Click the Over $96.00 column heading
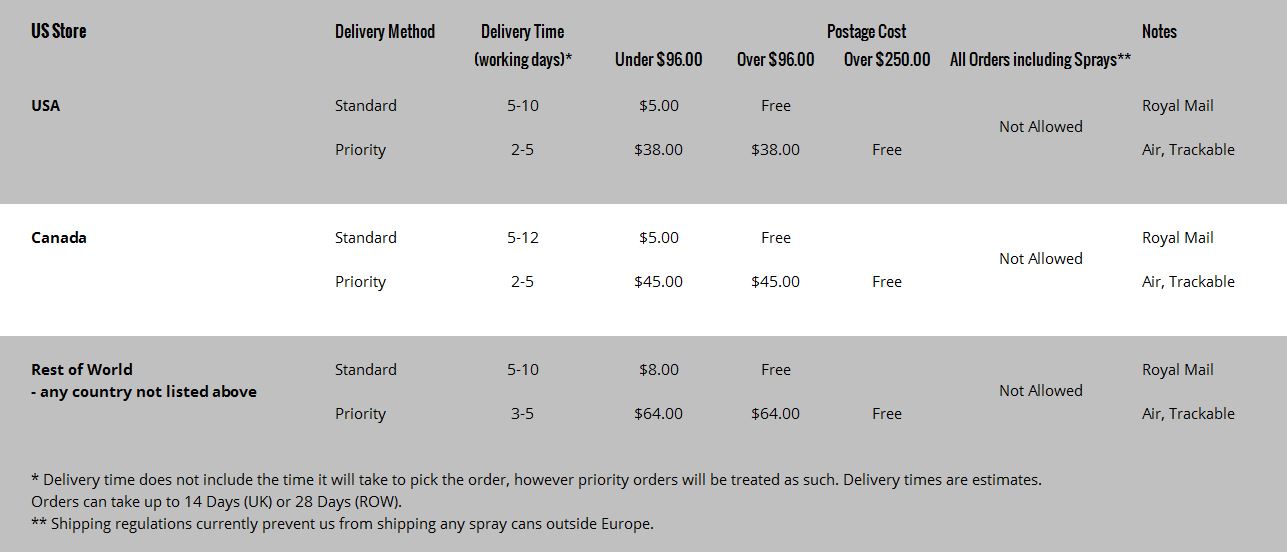This screenshot has width=1287, height=552. 775,60
